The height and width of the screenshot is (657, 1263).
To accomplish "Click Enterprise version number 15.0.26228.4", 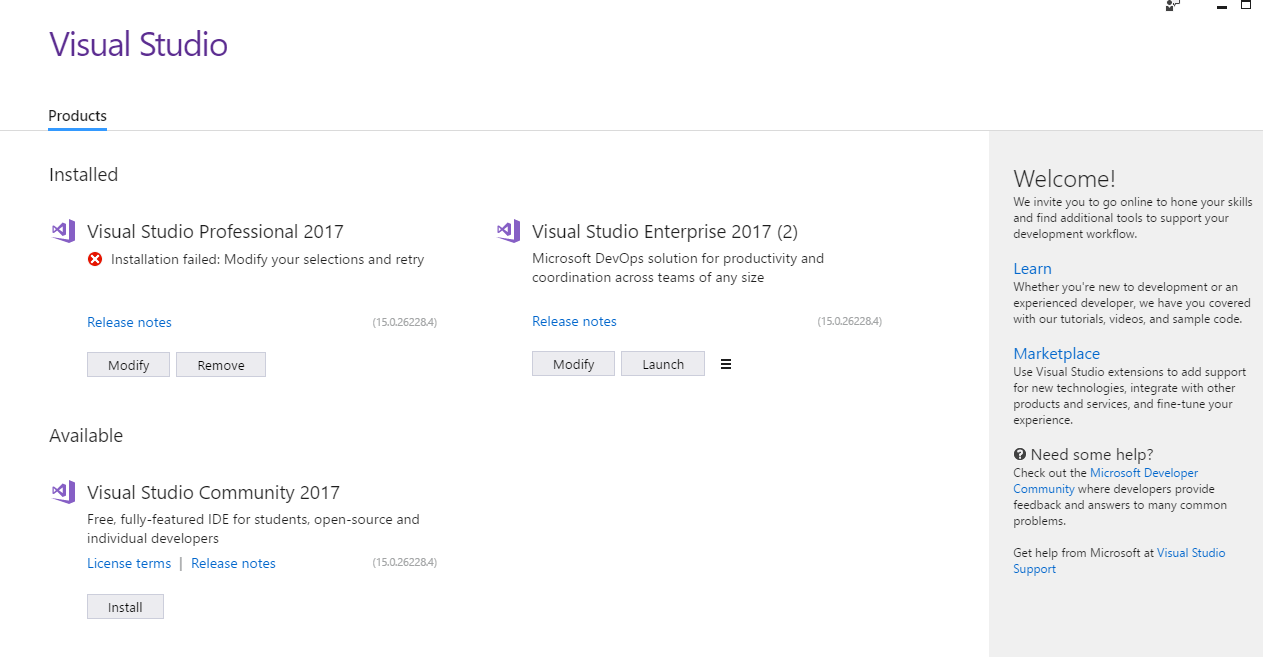I will pos(850,321).
